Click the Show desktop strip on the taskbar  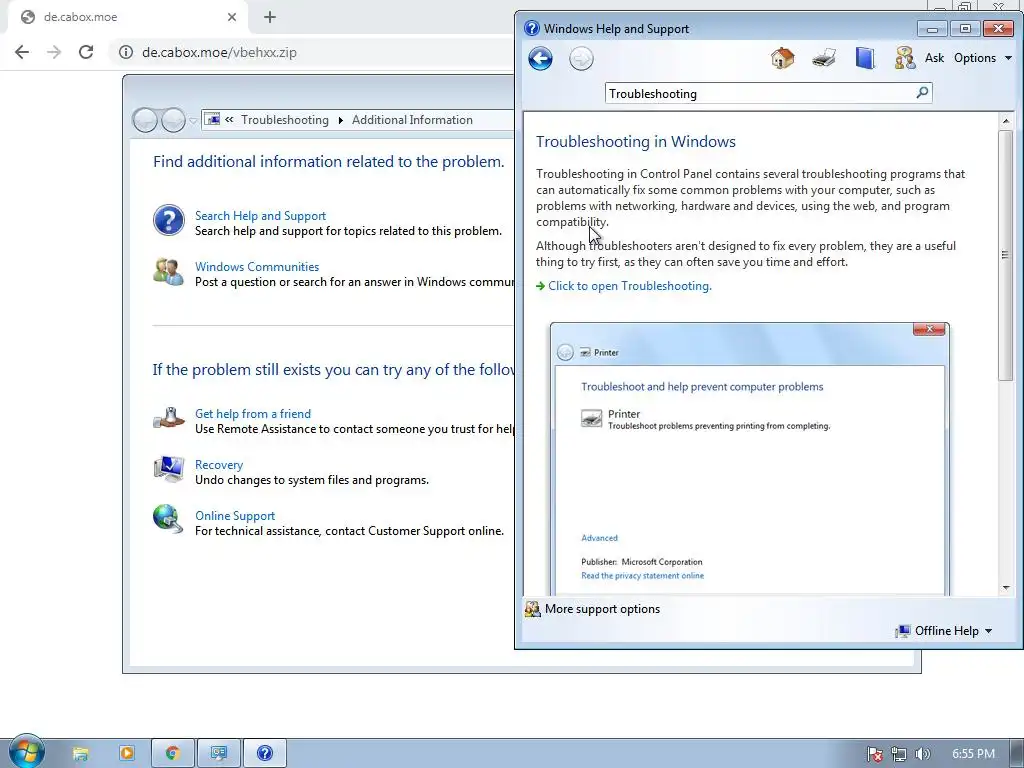pos(1016,754)
